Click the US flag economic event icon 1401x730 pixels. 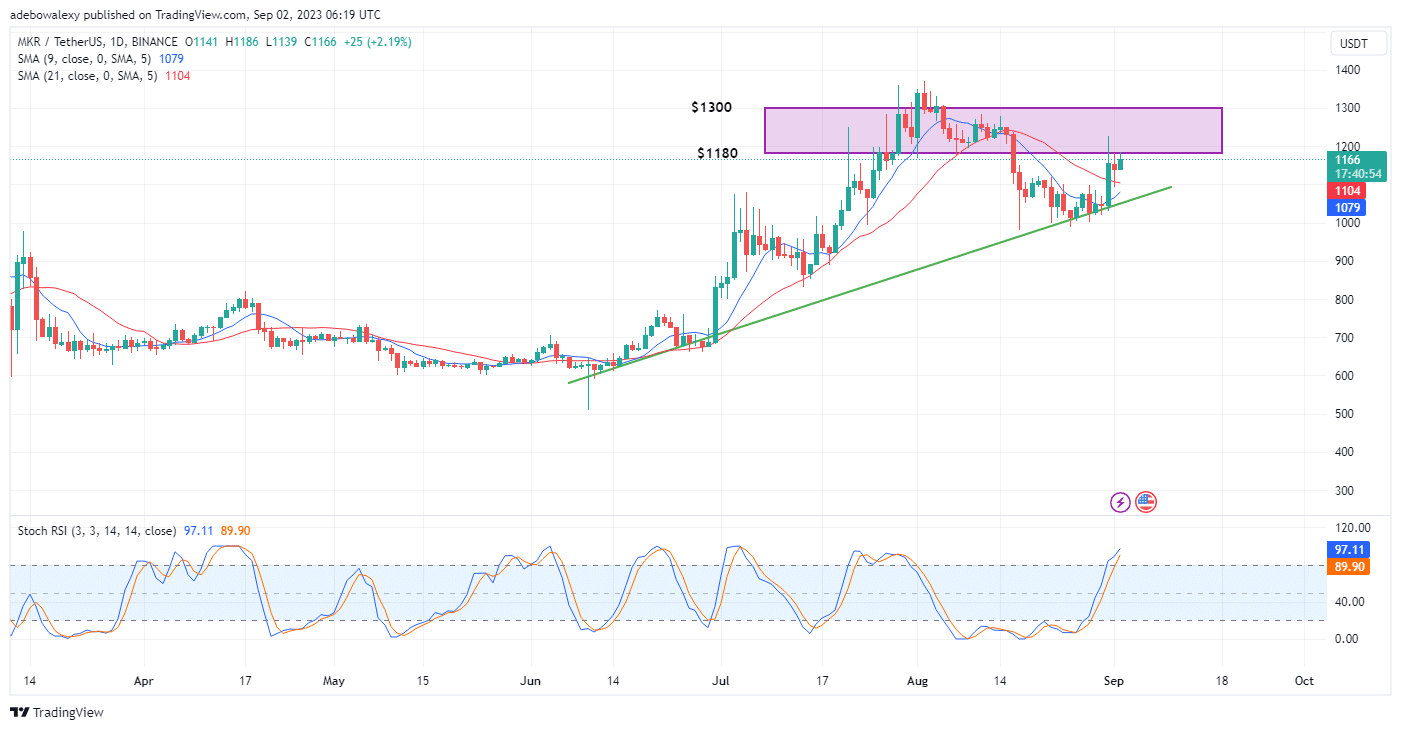click(x=1146, y=502)
